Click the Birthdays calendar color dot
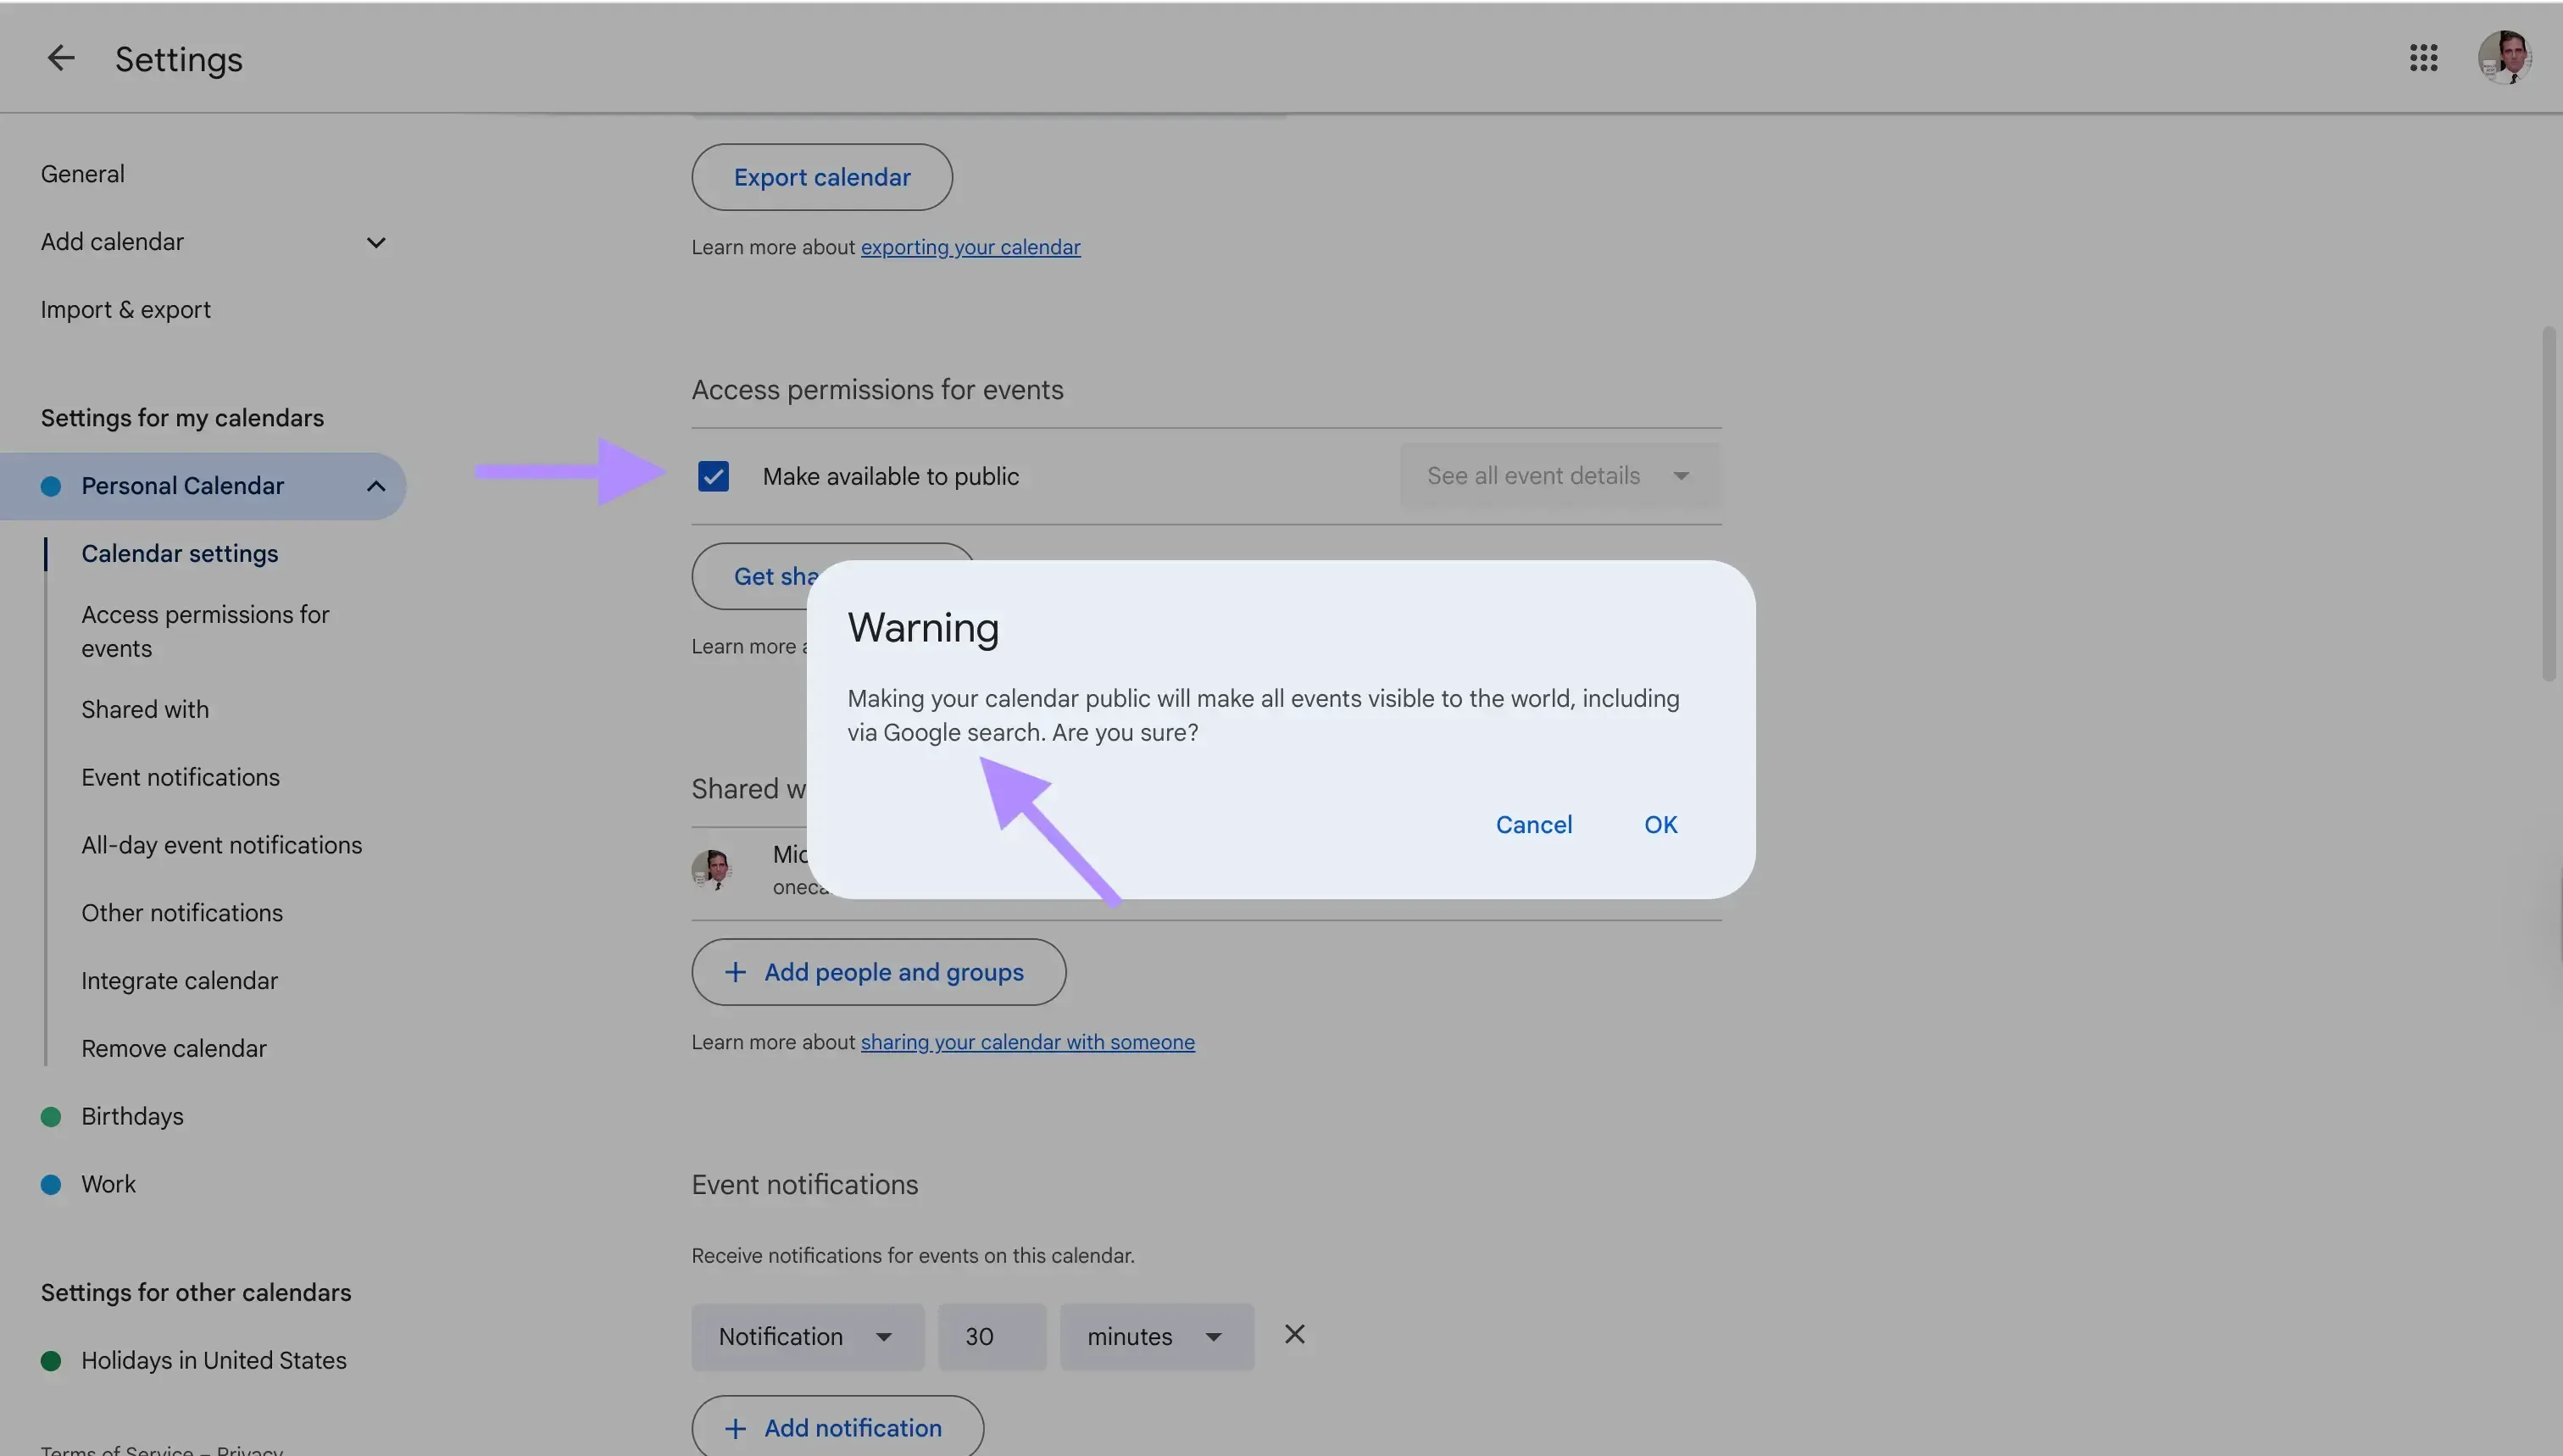The image size is (2563, 1456). click(x=51, y=1116)
